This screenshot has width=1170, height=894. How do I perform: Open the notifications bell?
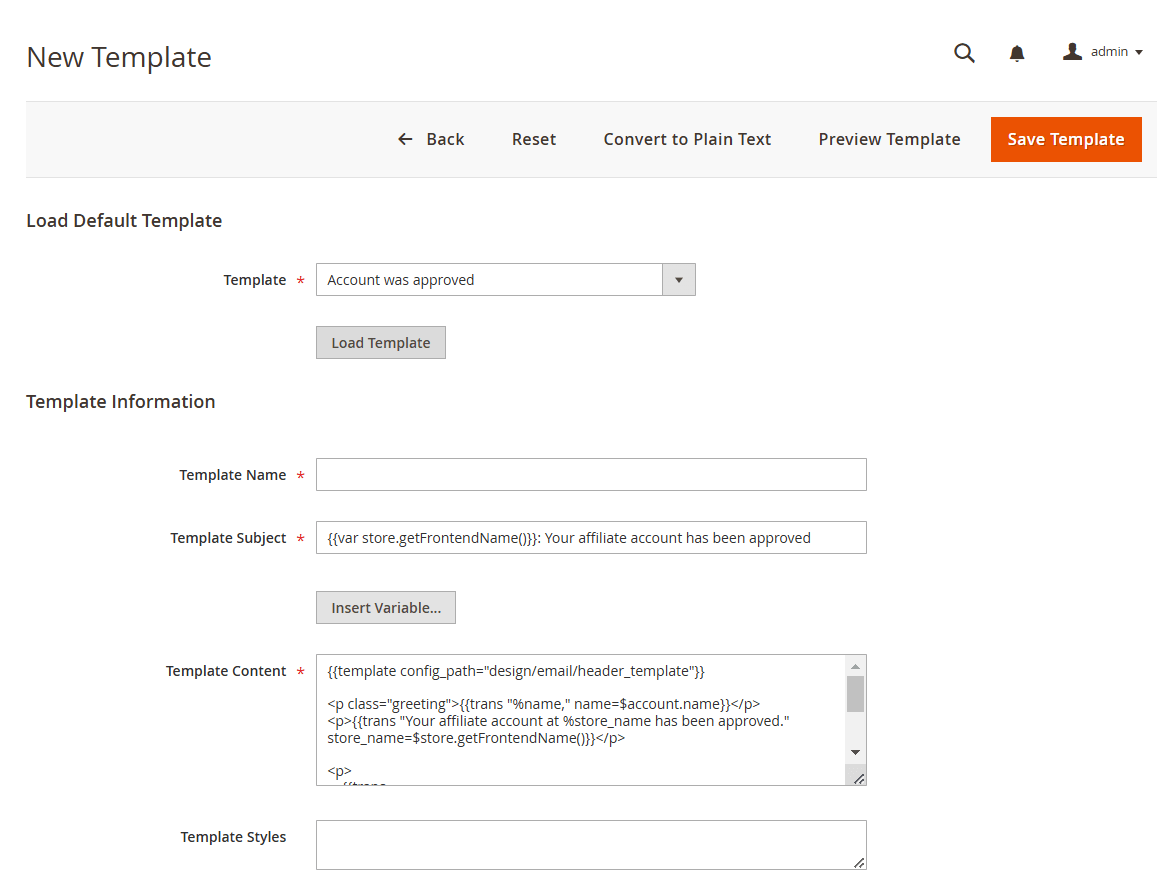(x=1017, y=53)
